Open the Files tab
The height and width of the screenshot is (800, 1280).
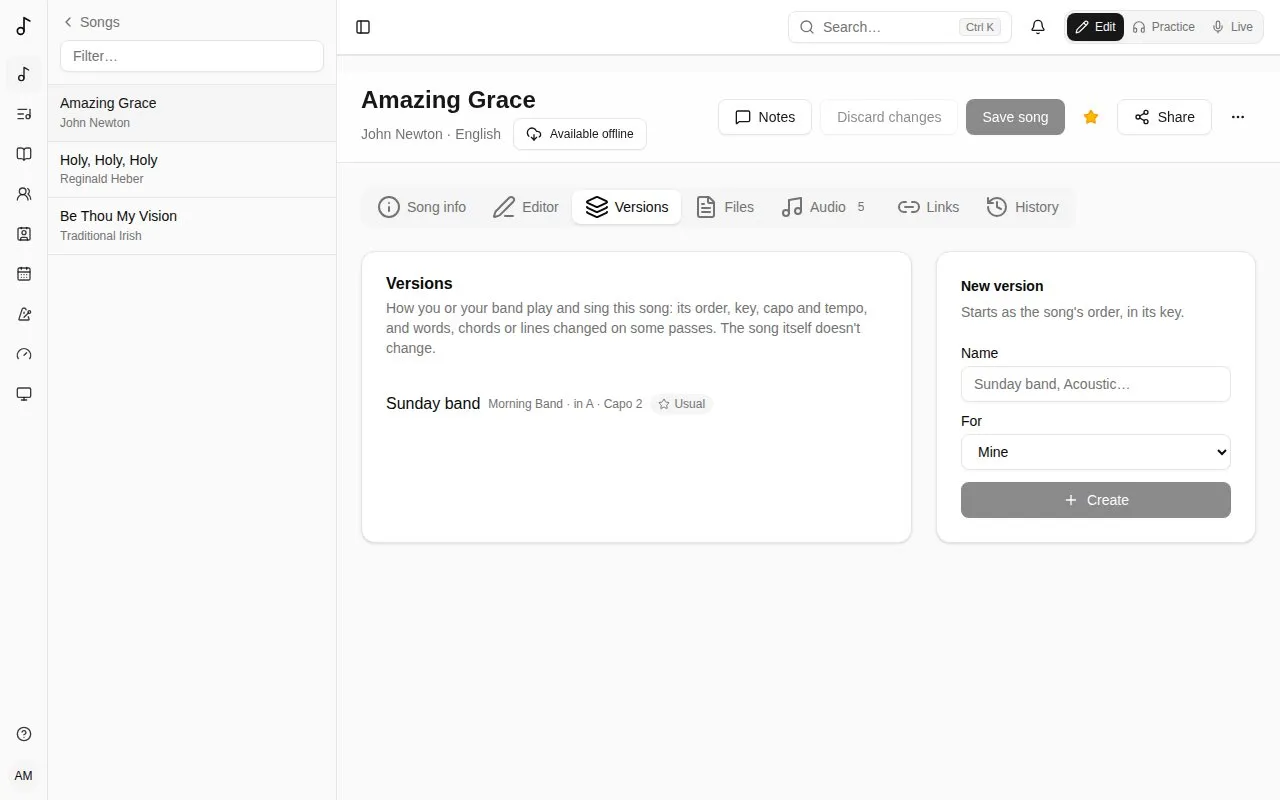(x=725, y=207)
